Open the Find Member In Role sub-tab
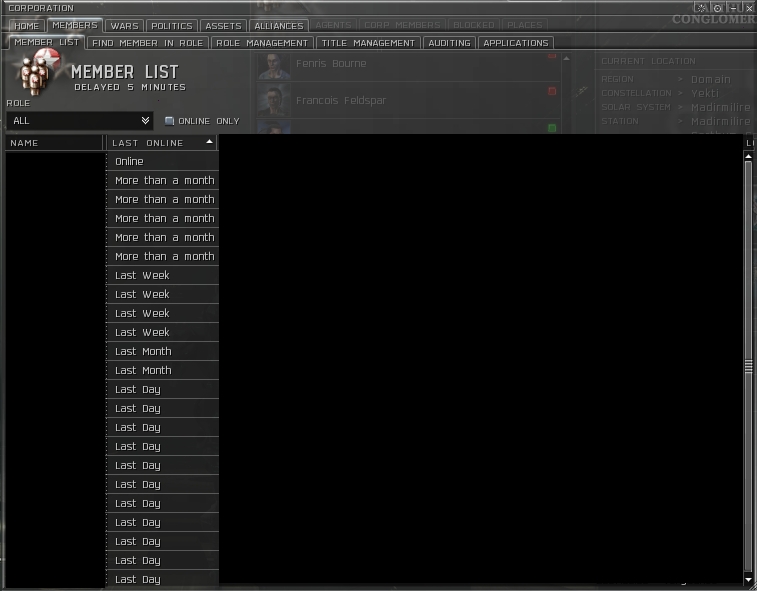757x591 pixels. click(x=148, y=43)
